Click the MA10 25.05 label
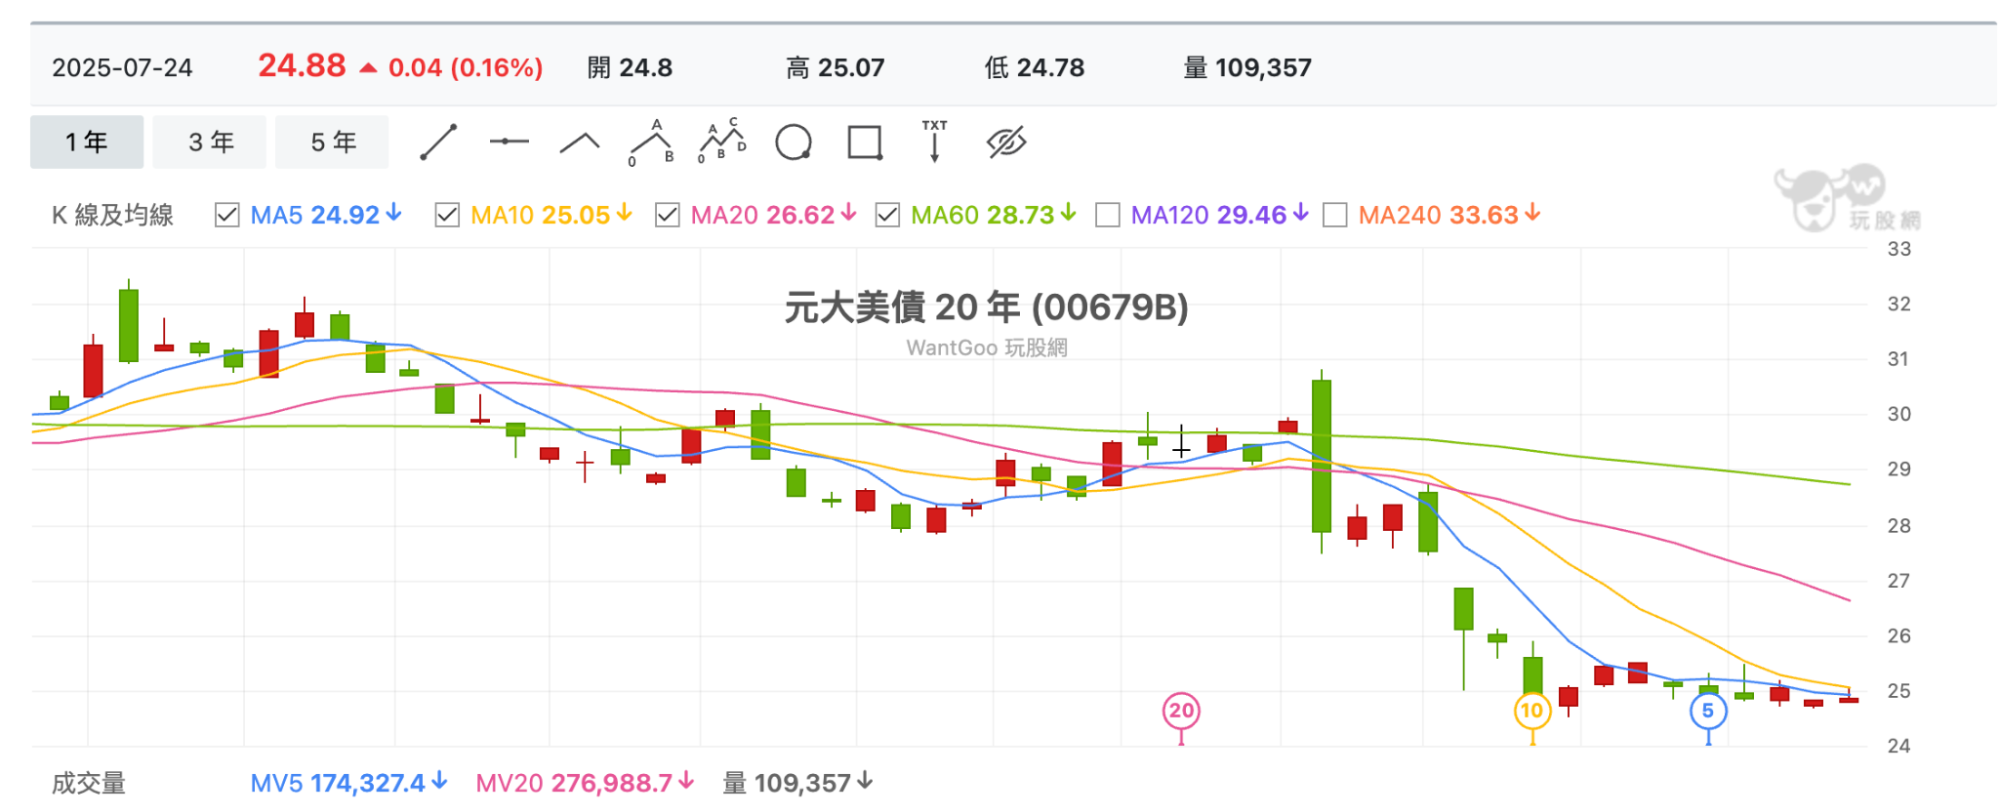Viewport: 1999px width, 809px height. click(x=551, y=215)
